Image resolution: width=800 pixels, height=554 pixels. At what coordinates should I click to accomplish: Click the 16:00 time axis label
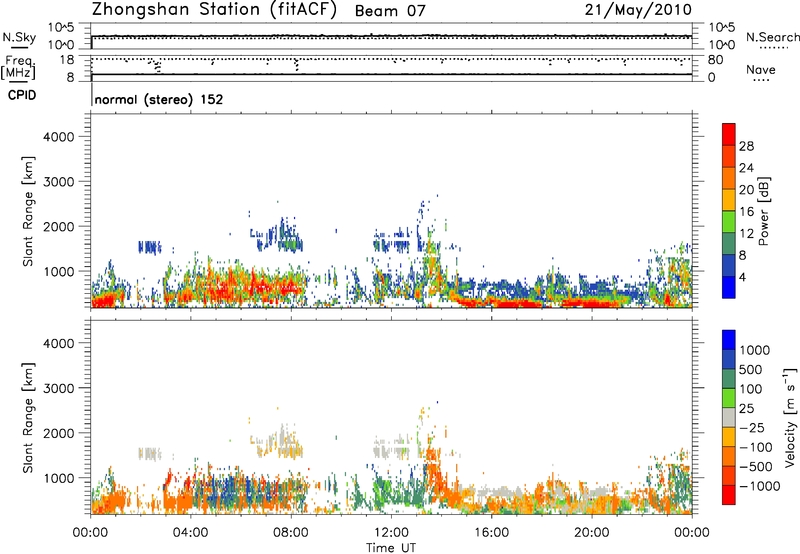[x=491, y=533]
